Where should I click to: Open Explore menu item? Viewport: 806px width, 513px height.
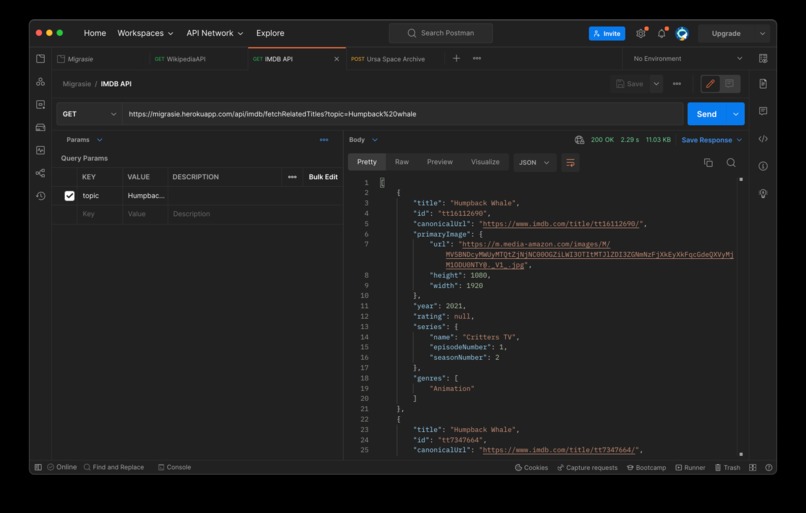pos(270,33)
